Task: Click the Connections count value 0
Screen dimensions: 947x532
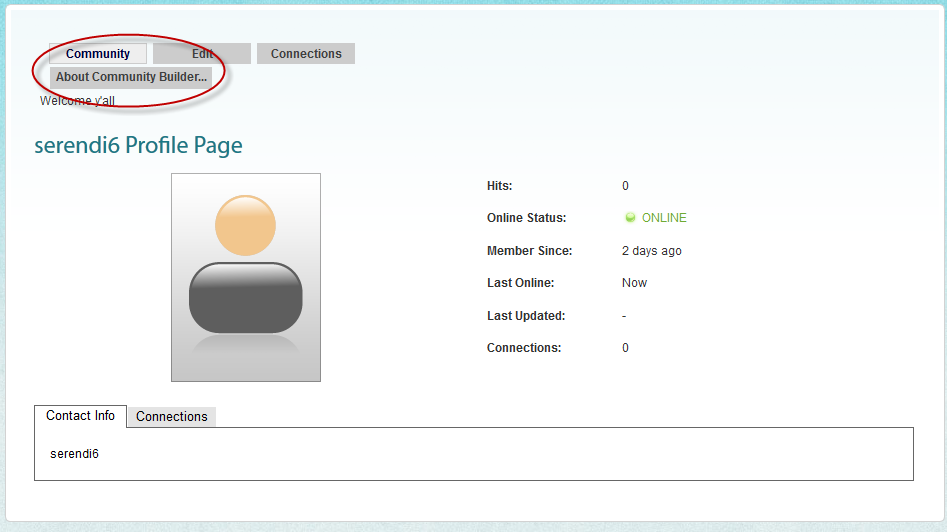Action: coord(625,348)
